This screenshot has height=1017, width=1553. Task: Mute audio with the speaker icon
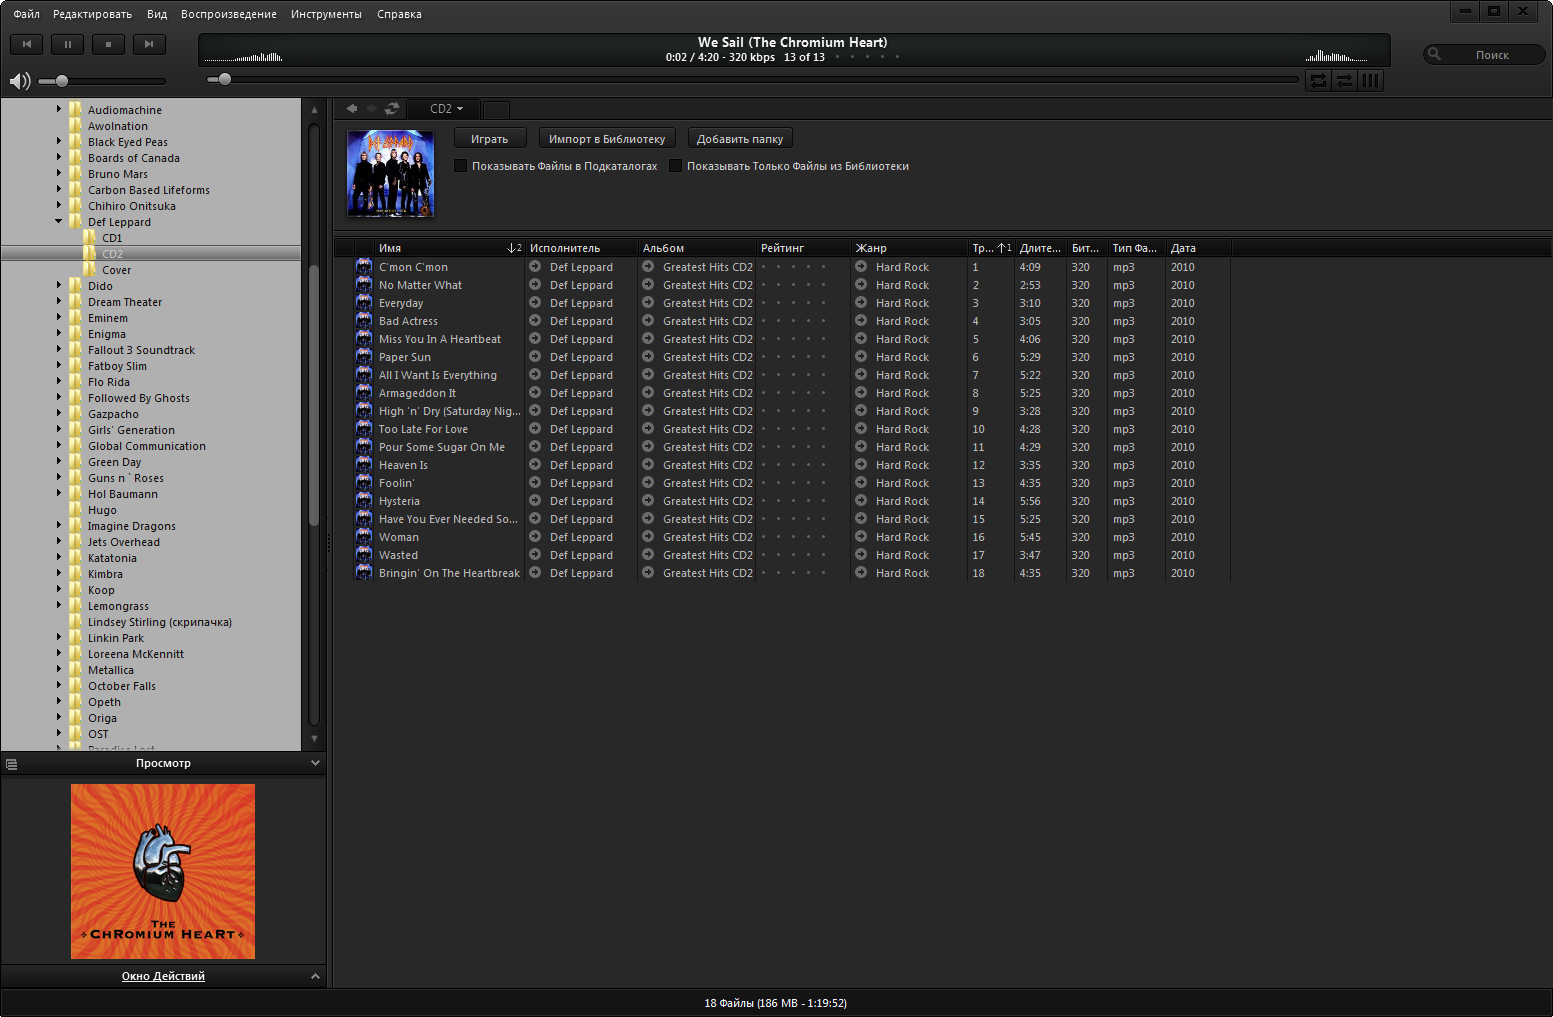(x=19, y=81)
